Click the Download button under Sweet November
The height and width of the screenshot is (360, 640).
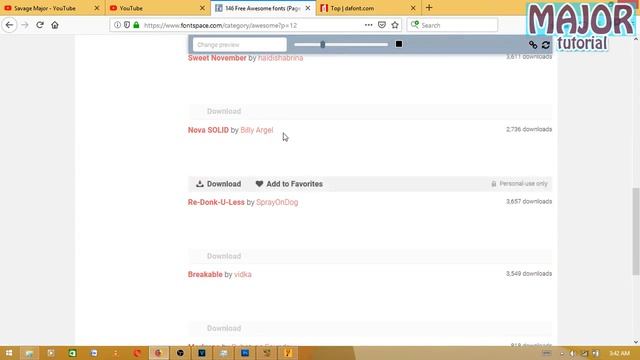[224, 111]
